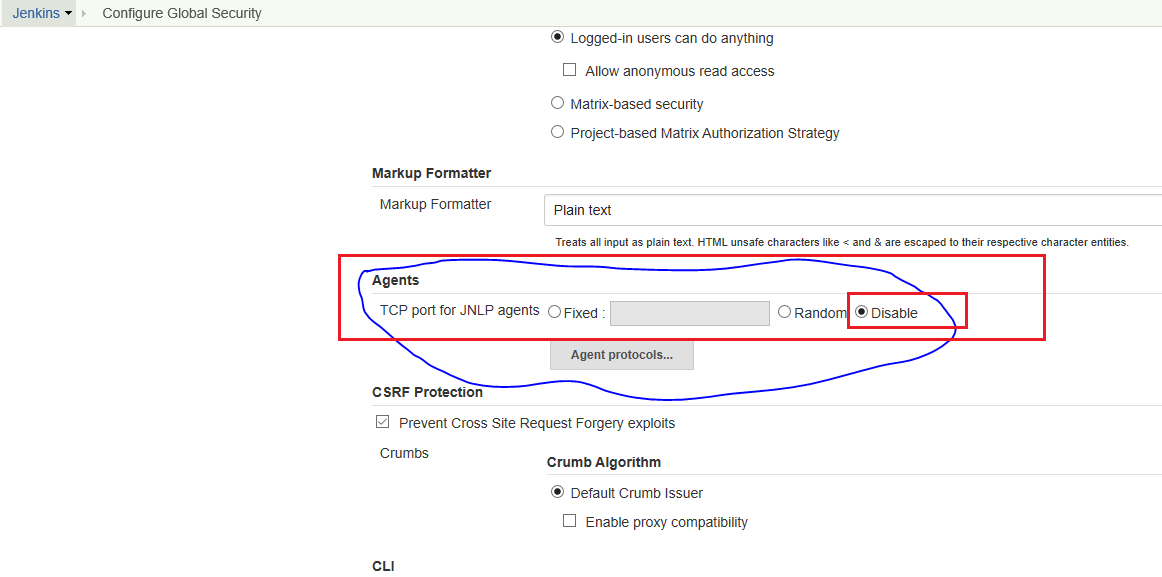This screenshot has height=577, width=1162.
Task: Click the CSRF Protection section heading
Action: click(427, 392)
